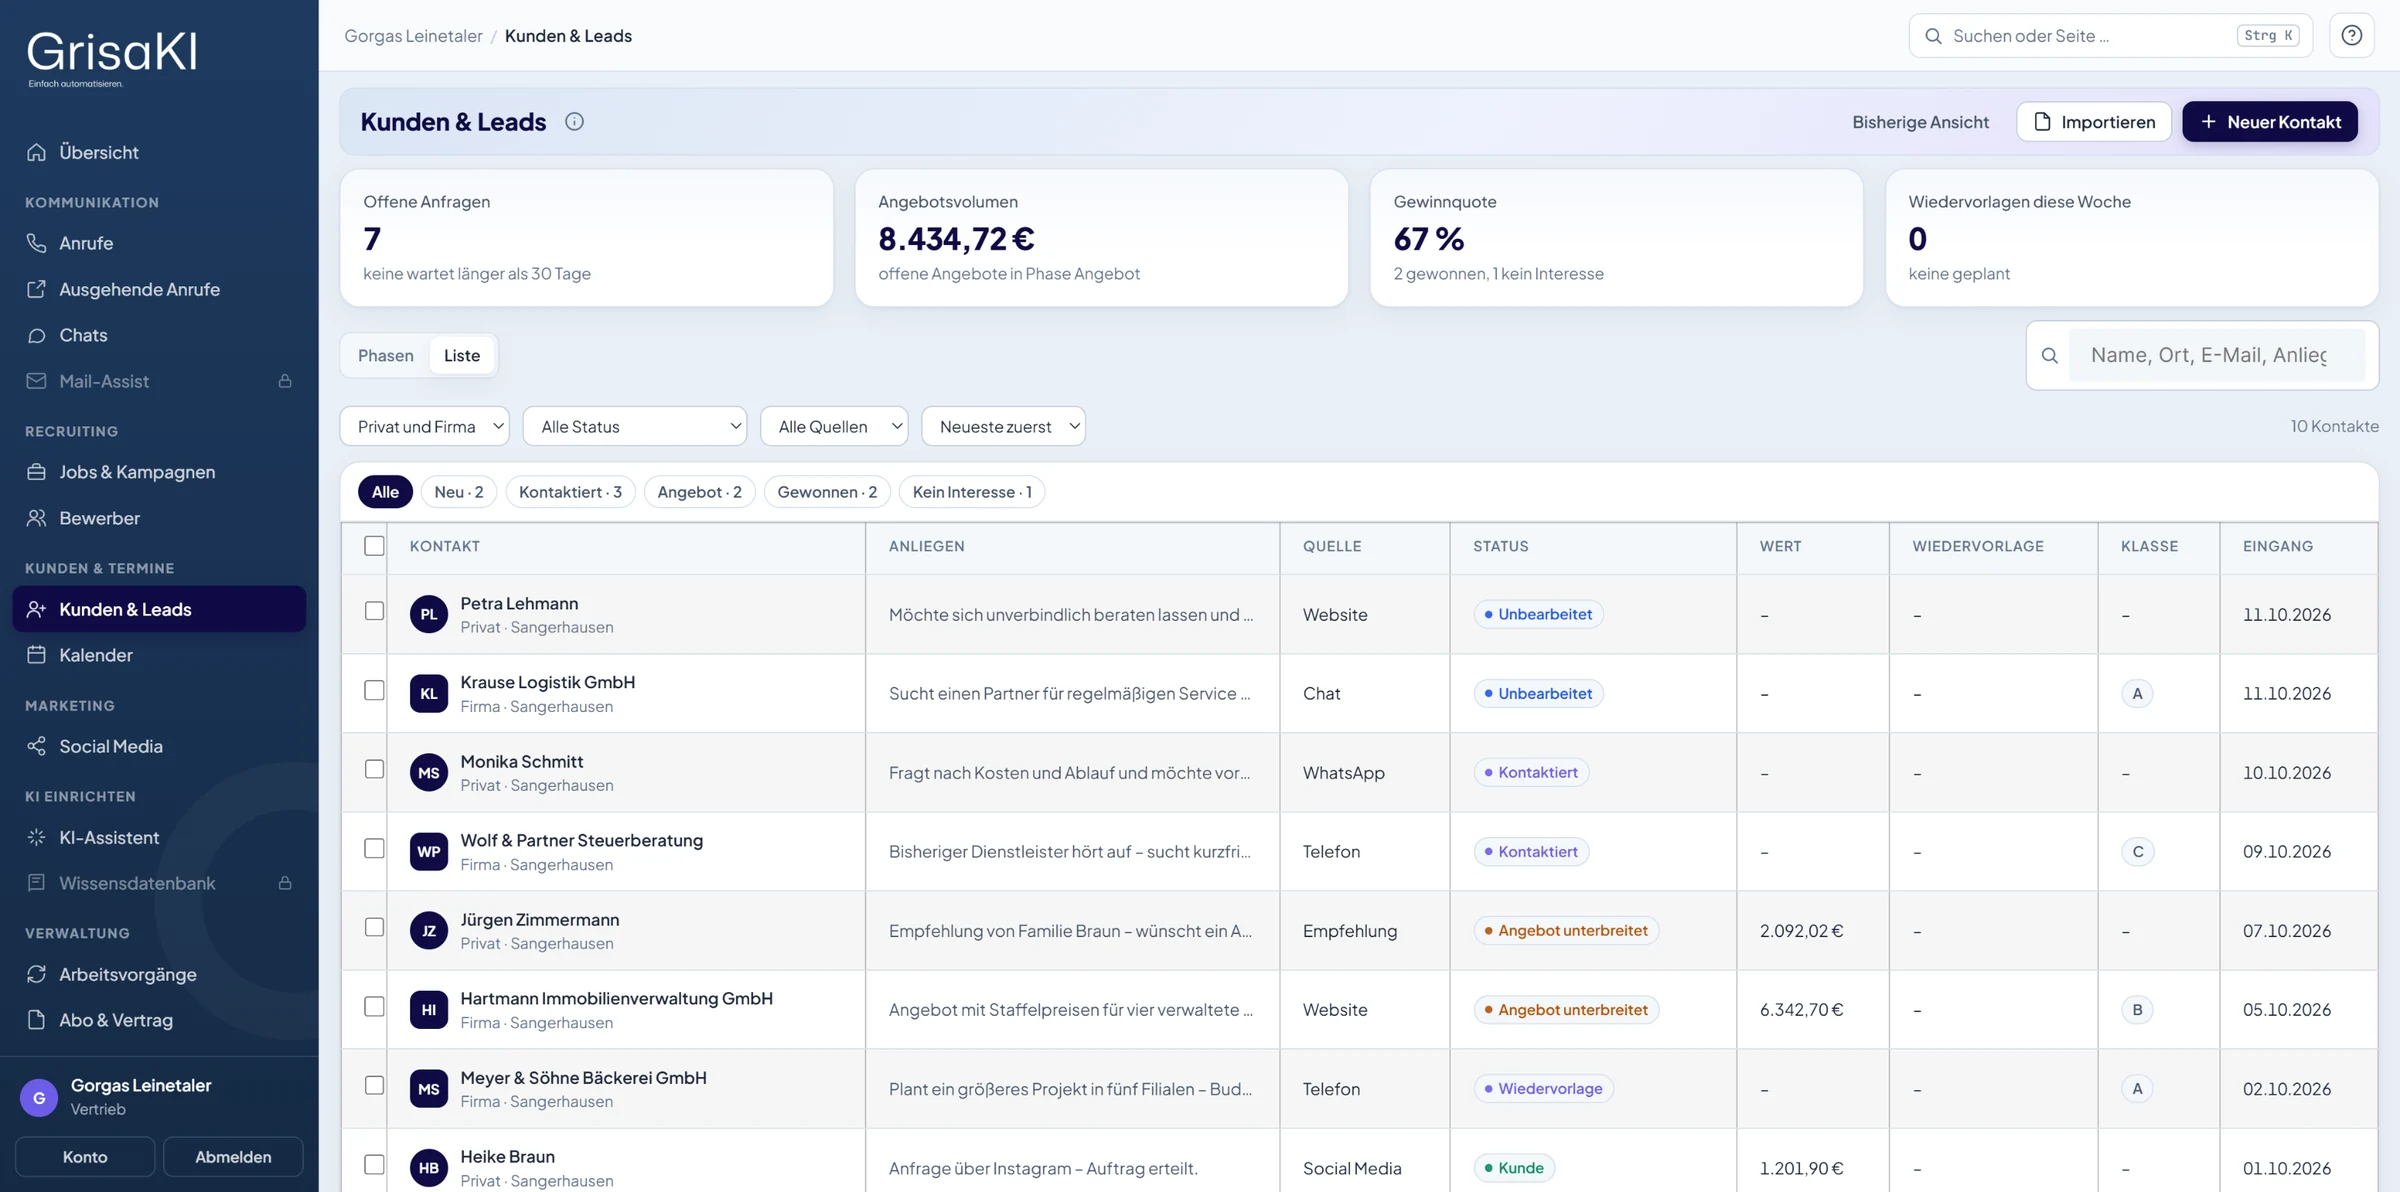The image size is (2400, 1192).
Task: Focus the Suchen oder Seite search field
Action: click(2110, 36)
